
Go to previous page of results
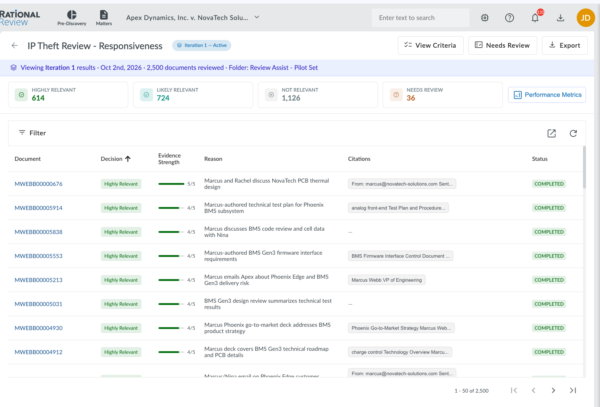click(x=533, y=391)
